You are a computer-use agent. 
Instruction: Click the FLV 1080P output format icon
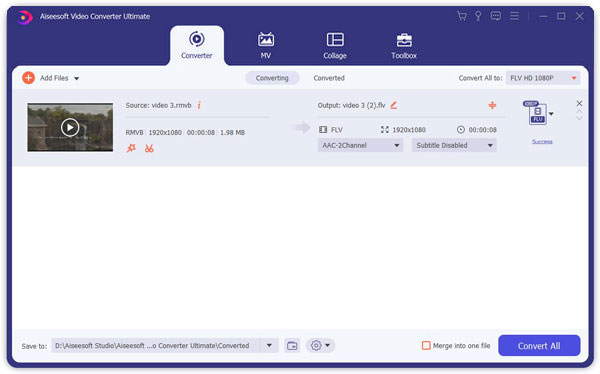click(535, 112)
